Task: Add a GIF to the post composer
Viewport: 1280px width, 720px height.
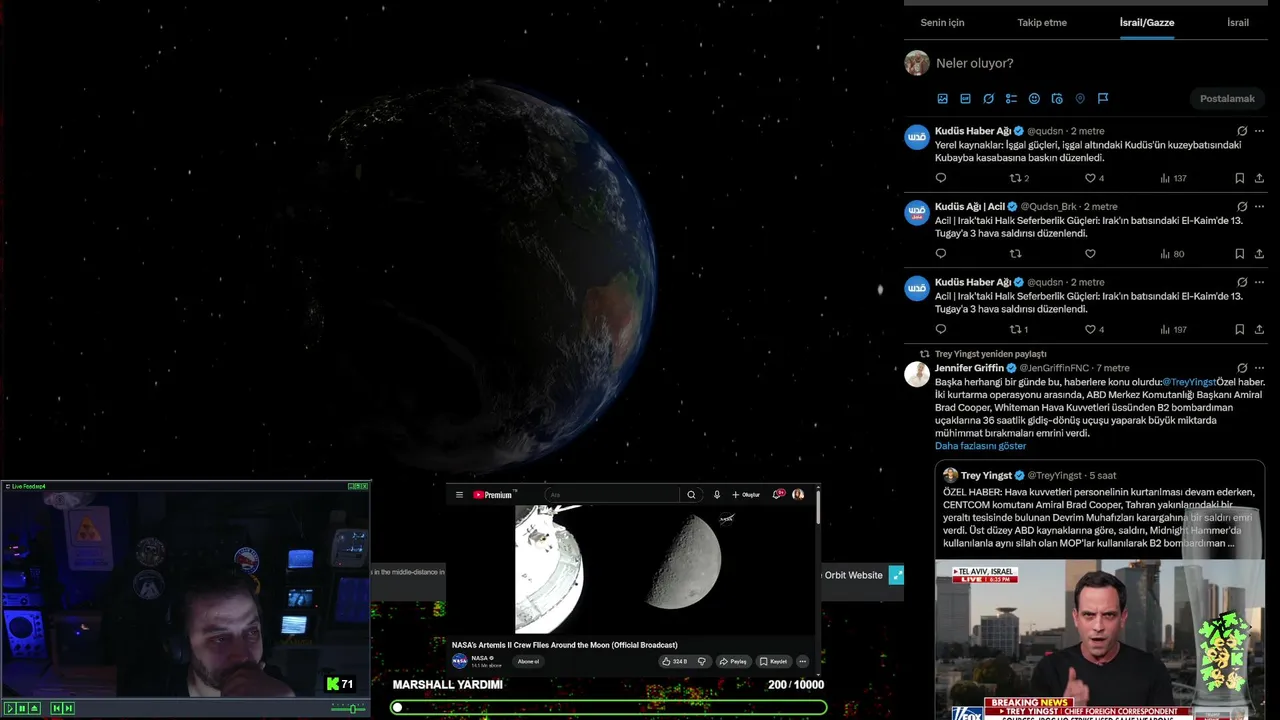Action: coord(965,99)
